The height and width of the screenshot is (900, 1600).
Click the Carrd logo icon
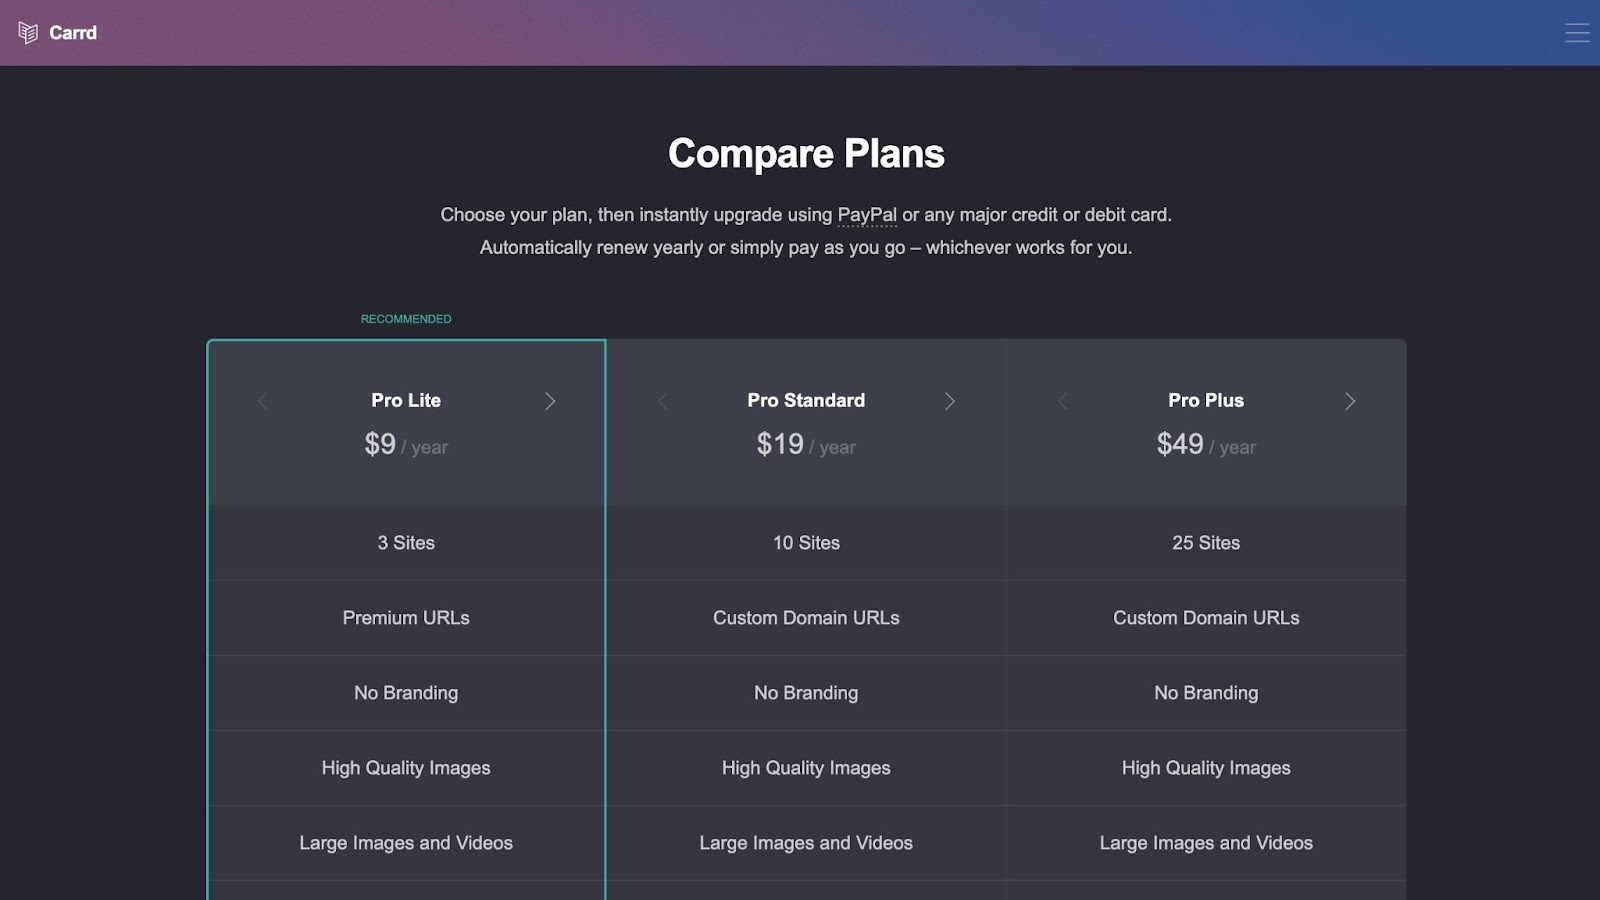pyautogui.click(x=28, y=33)
